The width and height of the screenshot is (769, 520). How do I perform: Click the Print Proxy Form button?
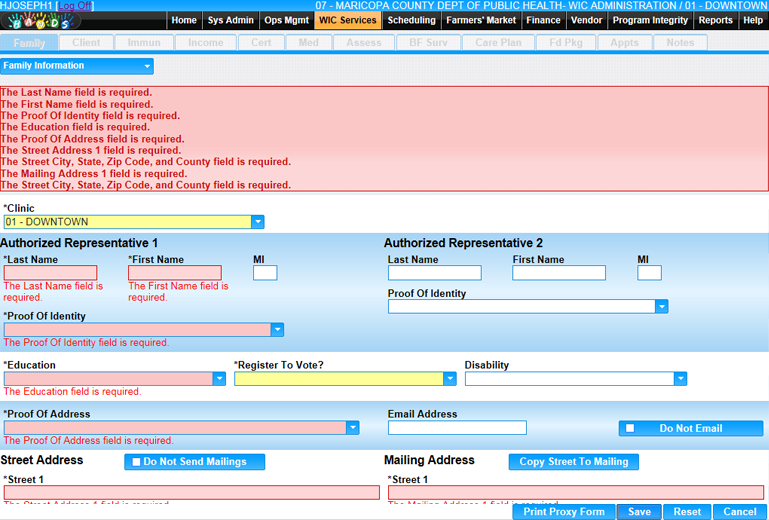564,512
